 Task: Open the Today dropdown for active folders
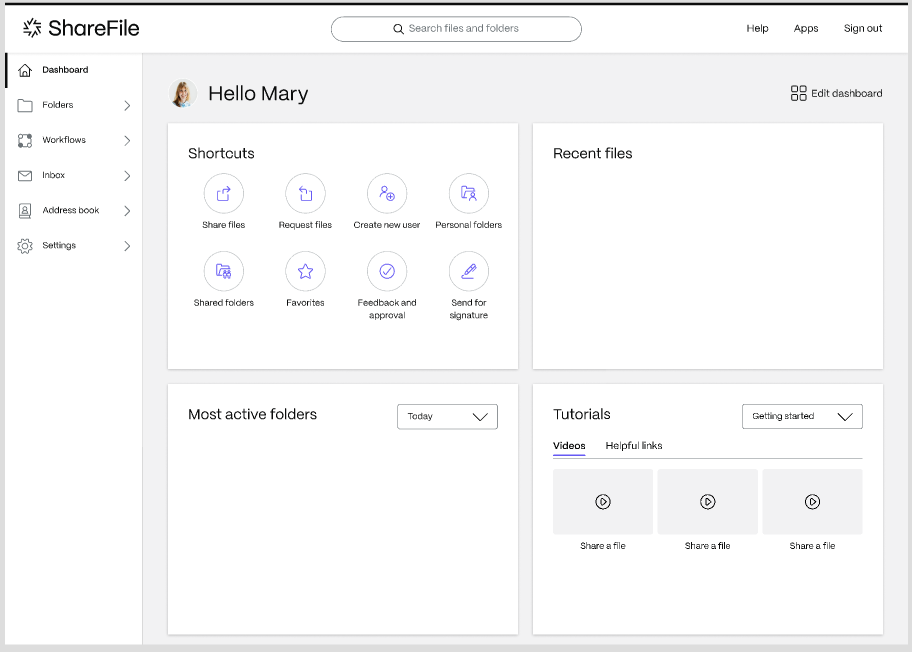pos(447,417)
